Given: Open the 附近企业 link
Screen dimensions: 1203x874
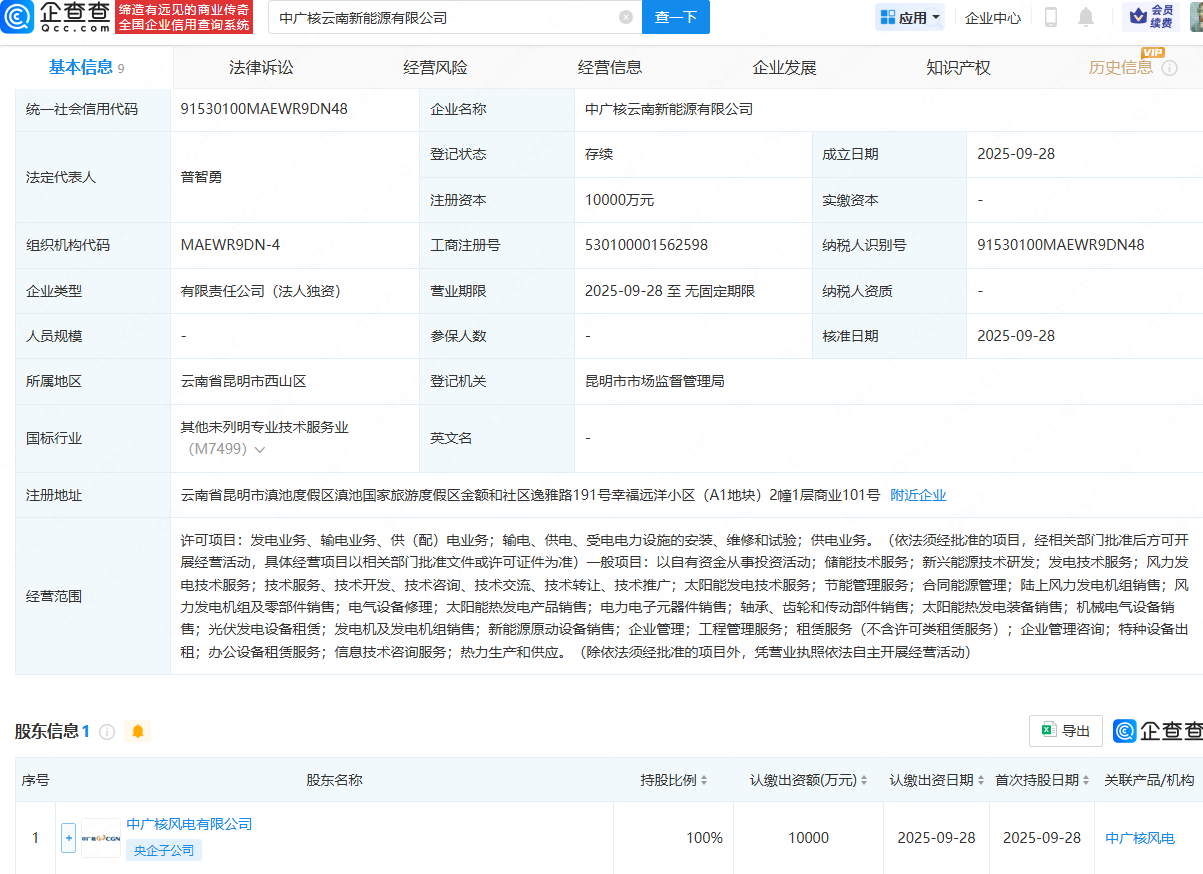Looking at the screenshot, I should (918, 495).
